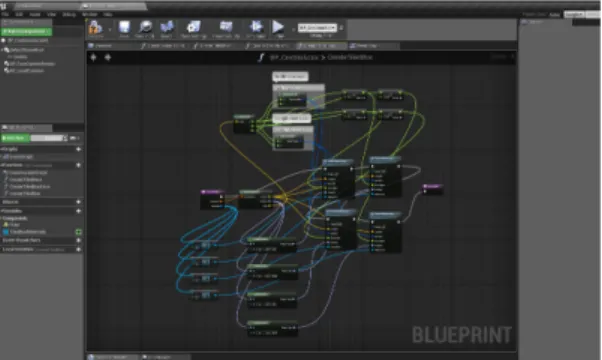602x360 pixels.
Task: Select the purple function entry node
Action: tap(212, 199)
